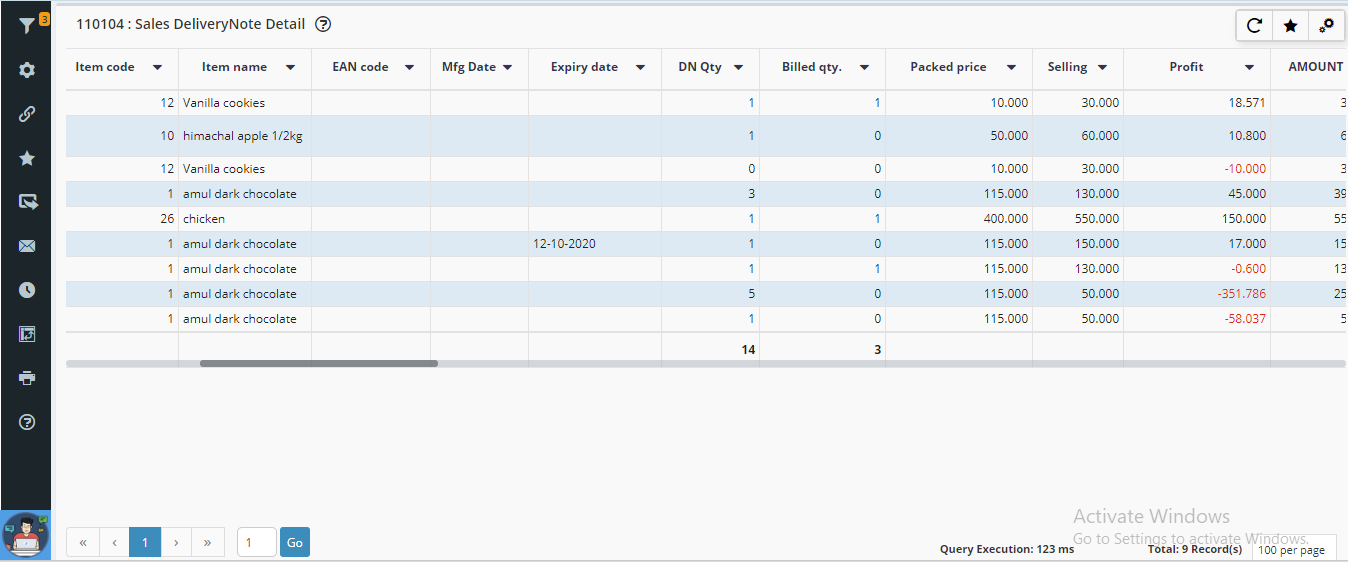The width and height of the screenshot is (1348, 562).
Task: Click the Query Execution: 123 ms text
Action: [x=1007, y=549]
